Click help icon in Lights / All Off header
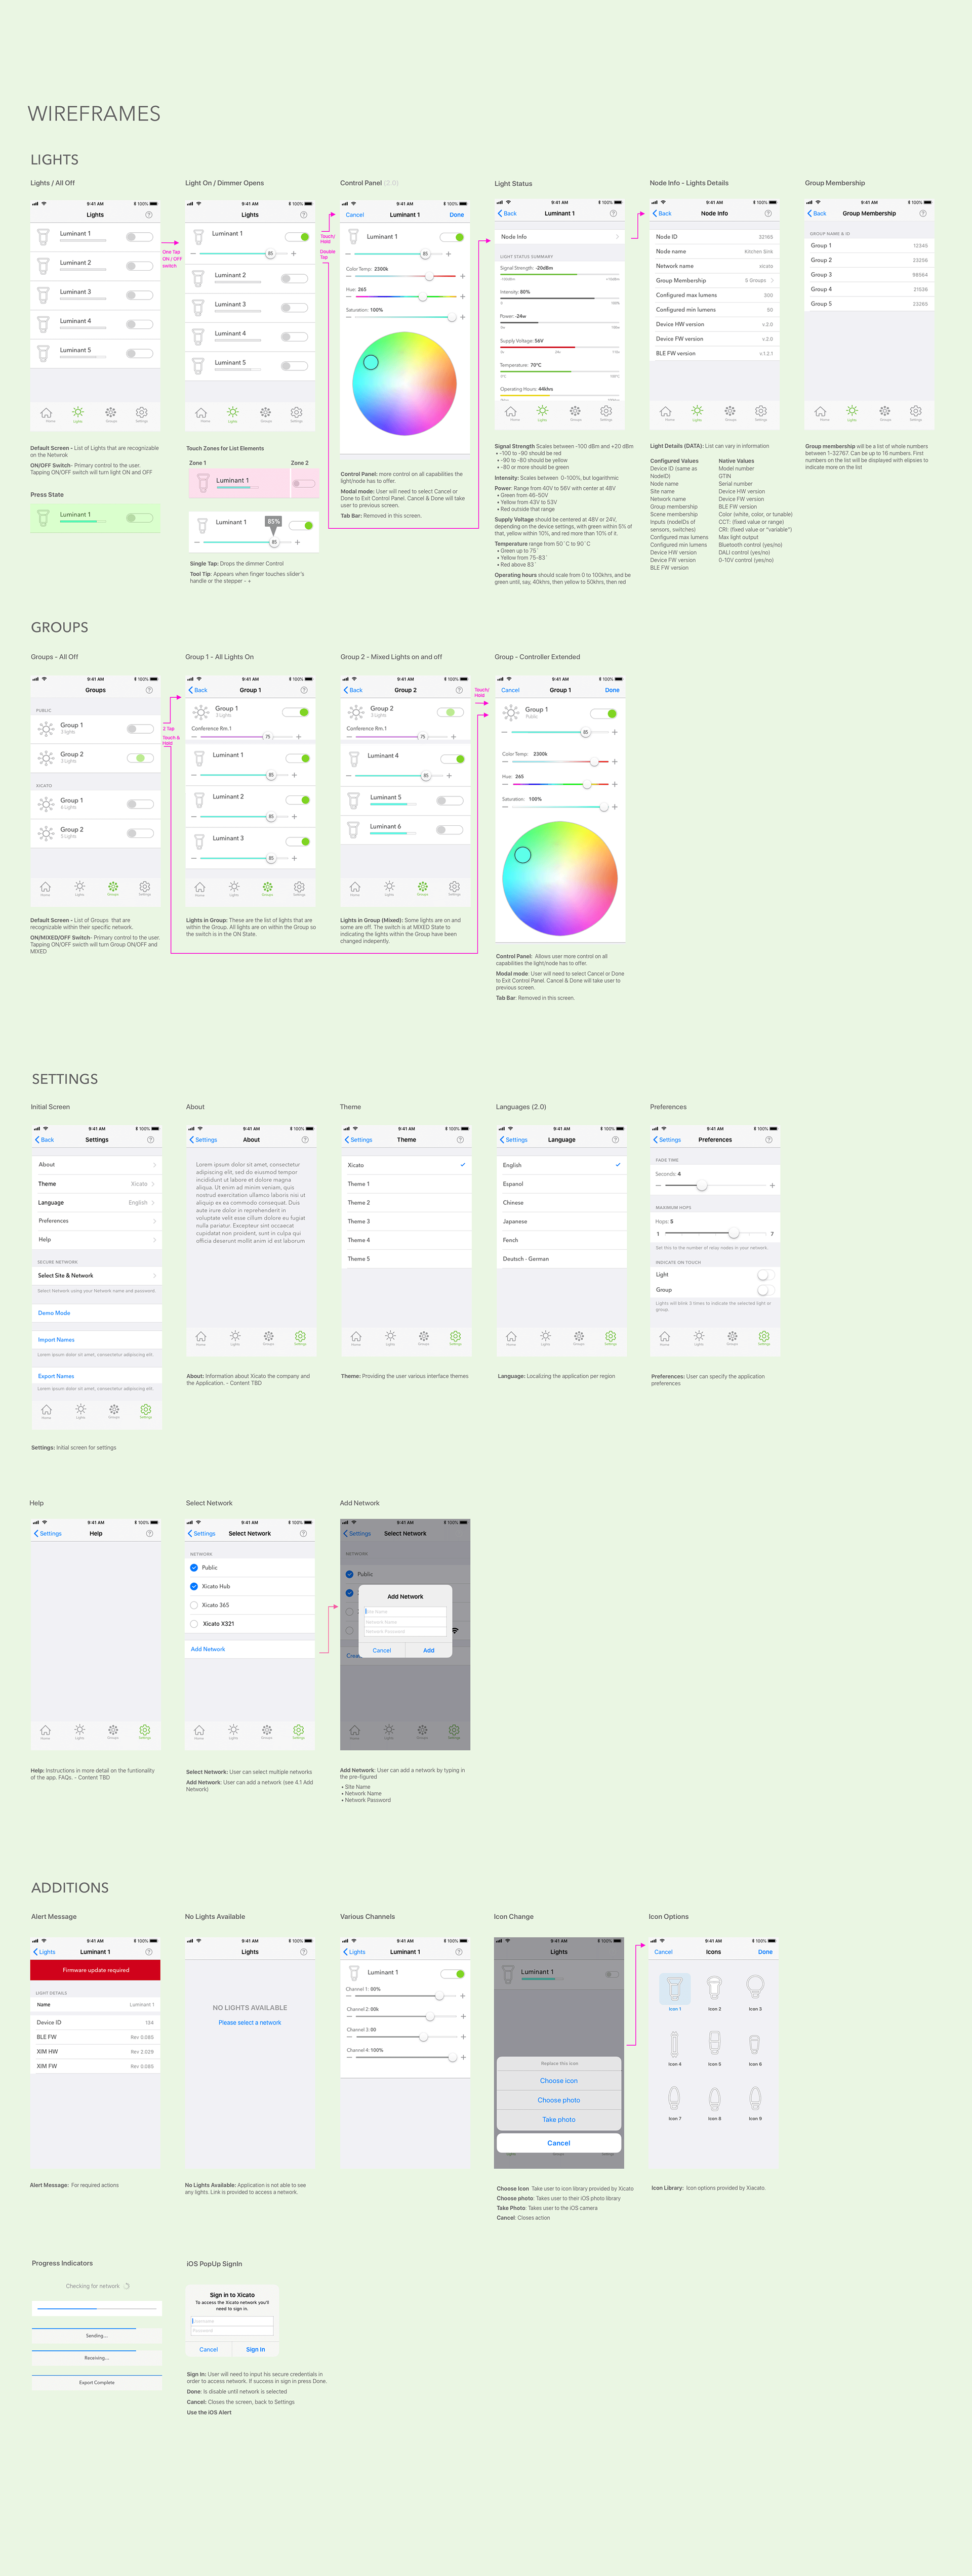Screen dimensions: 972x2576 pos(149,215)
